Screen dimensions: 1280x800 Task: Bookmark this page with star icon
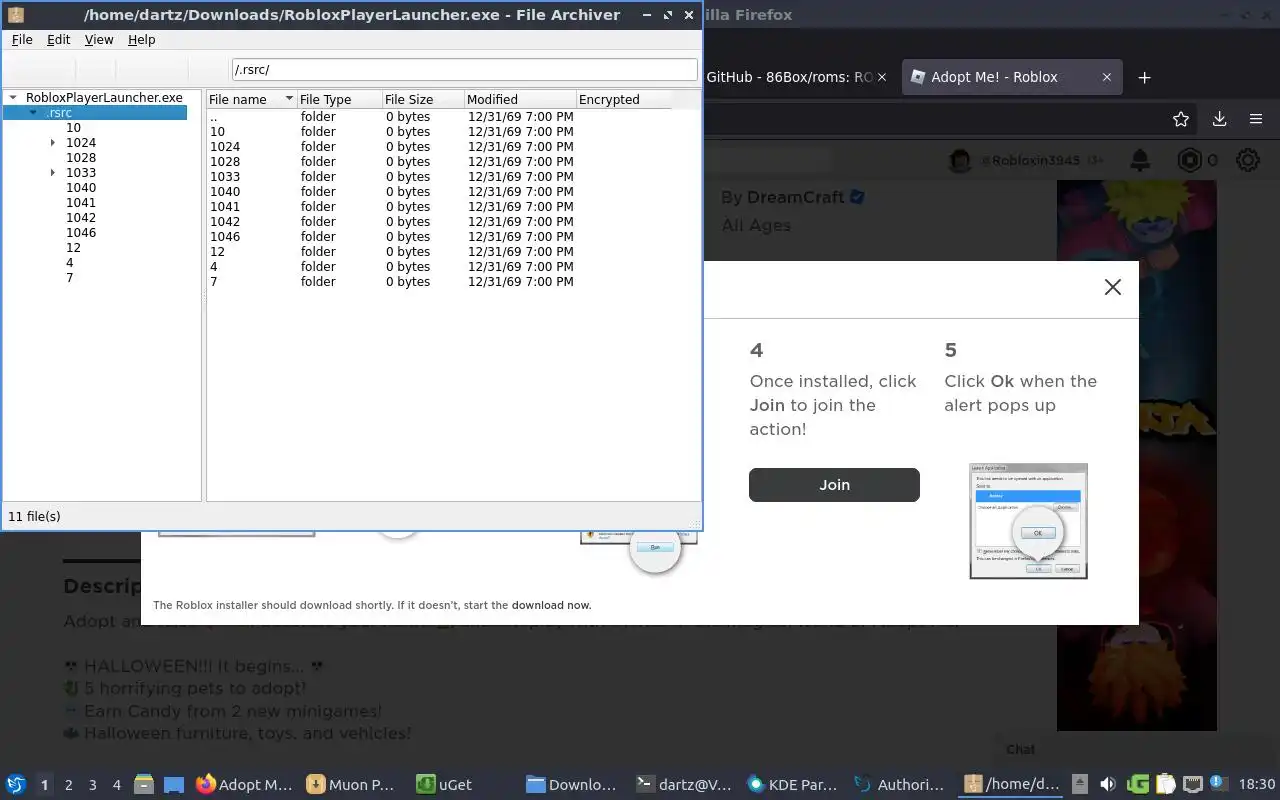[1181, 119]
